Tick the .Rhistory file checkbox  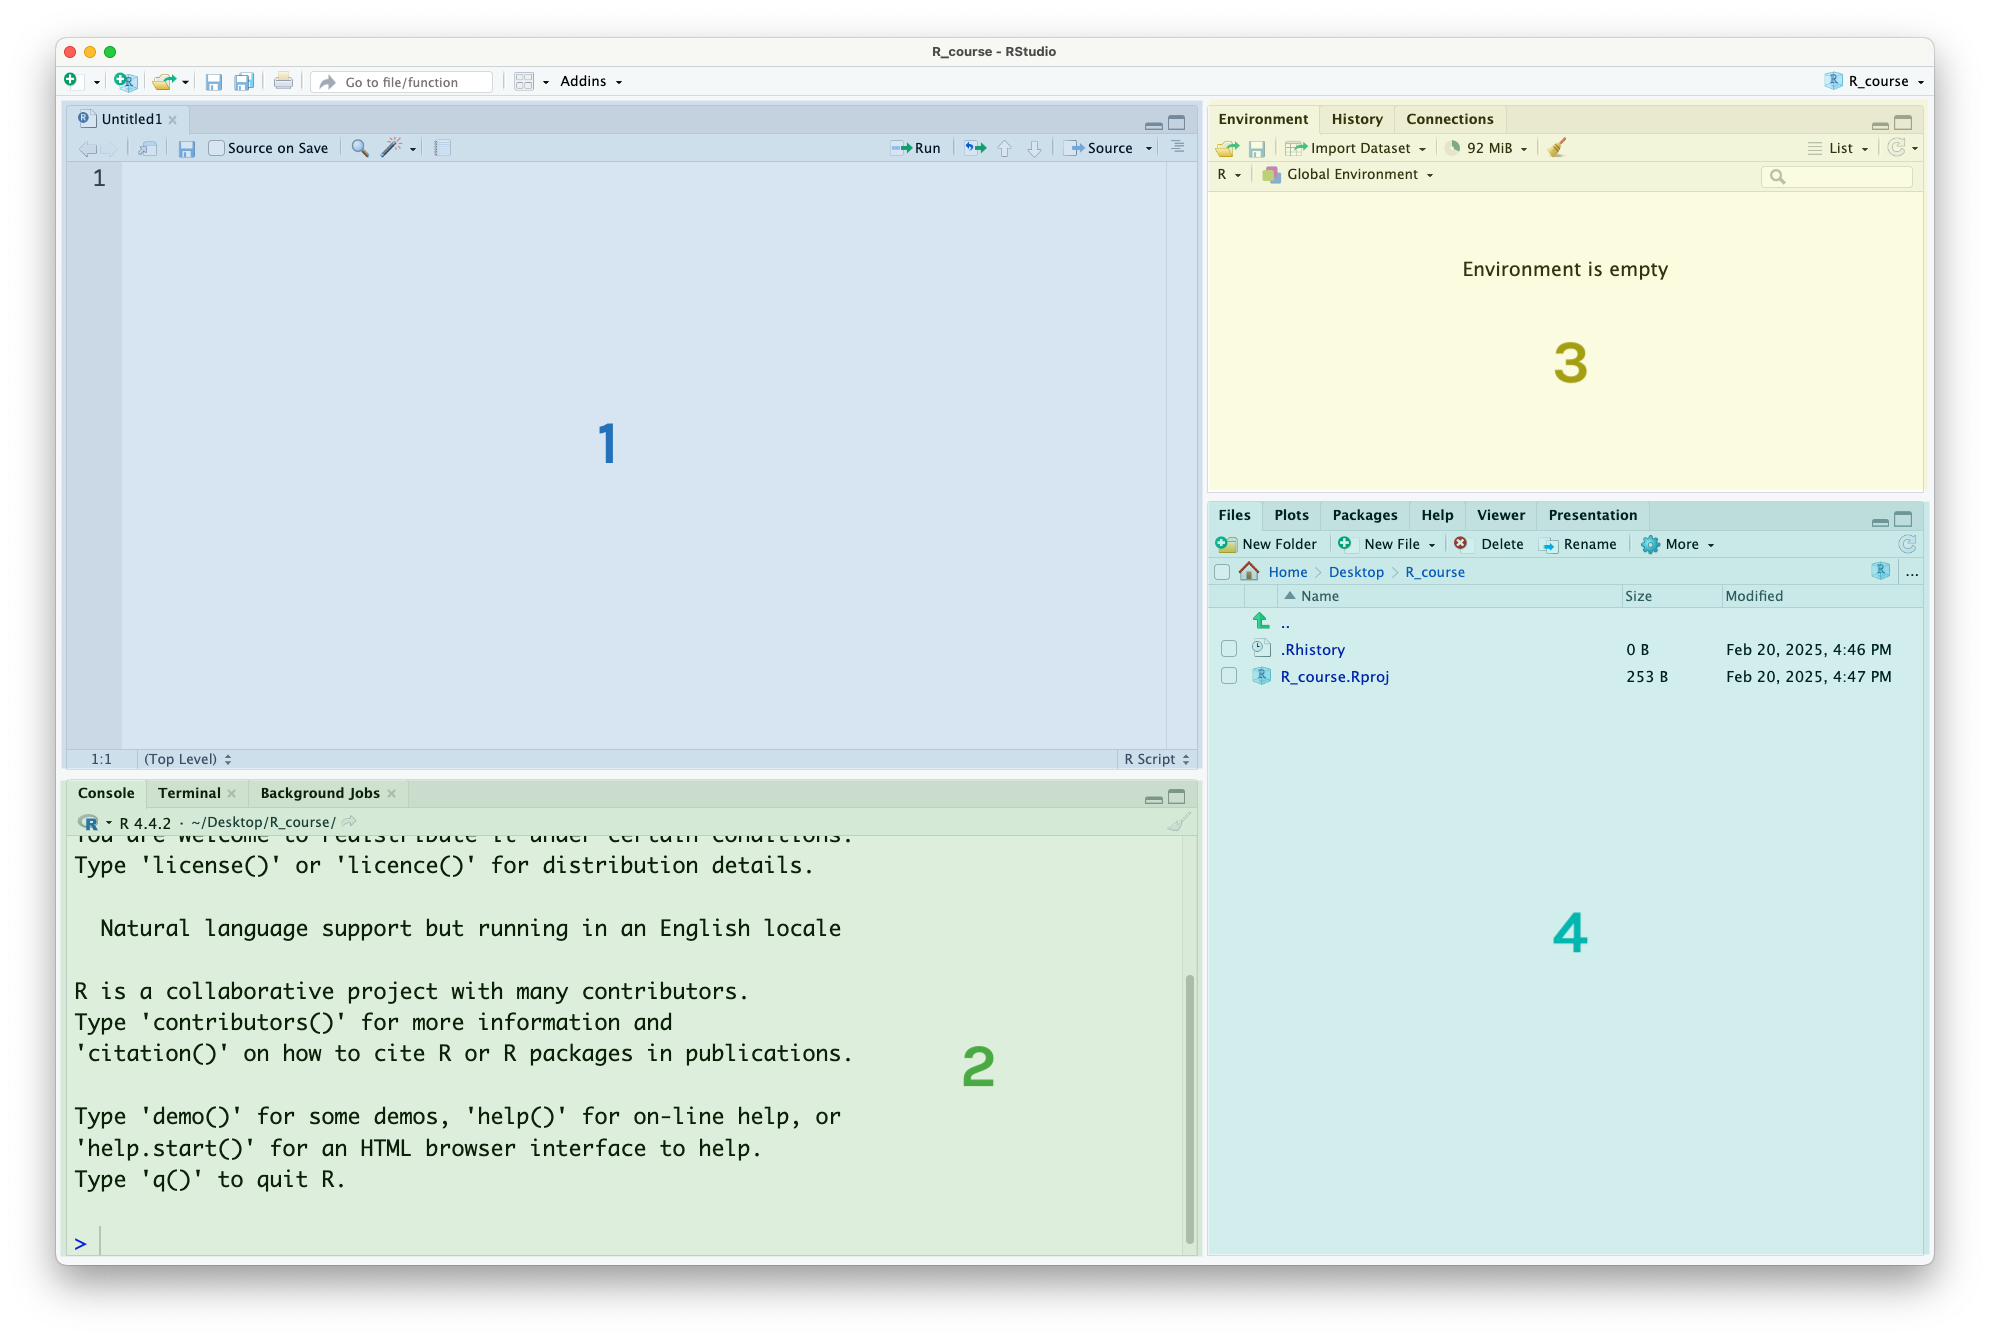[x=1229, y=649]
